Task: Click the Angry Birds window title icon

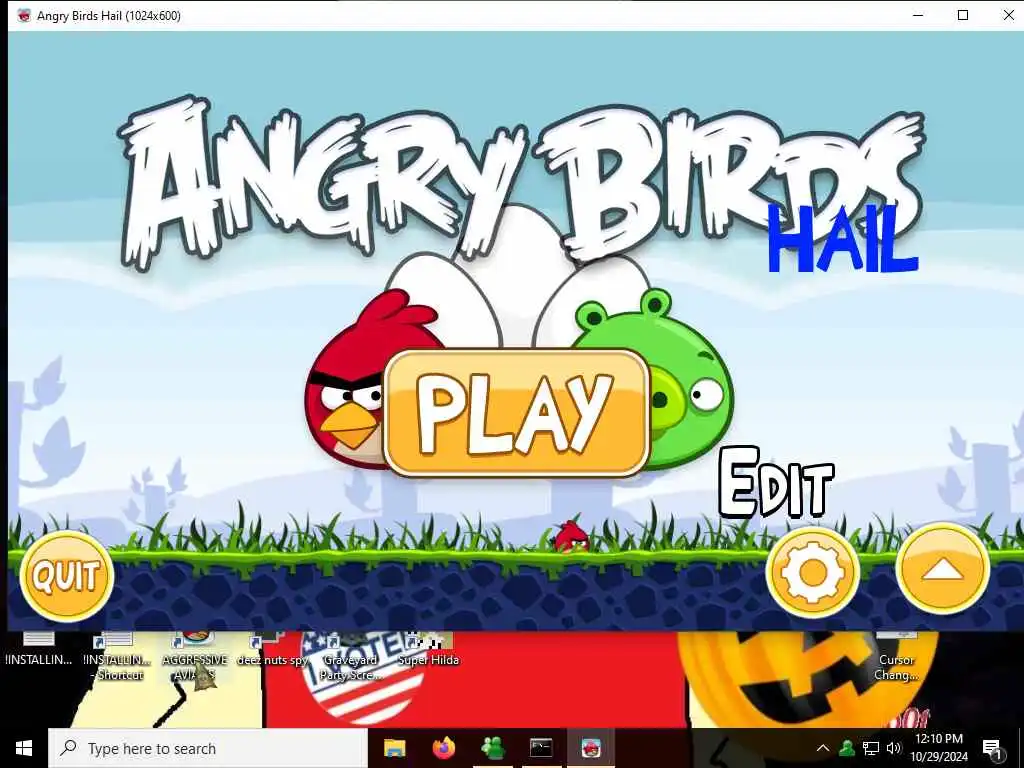Action: pos(24,15)
